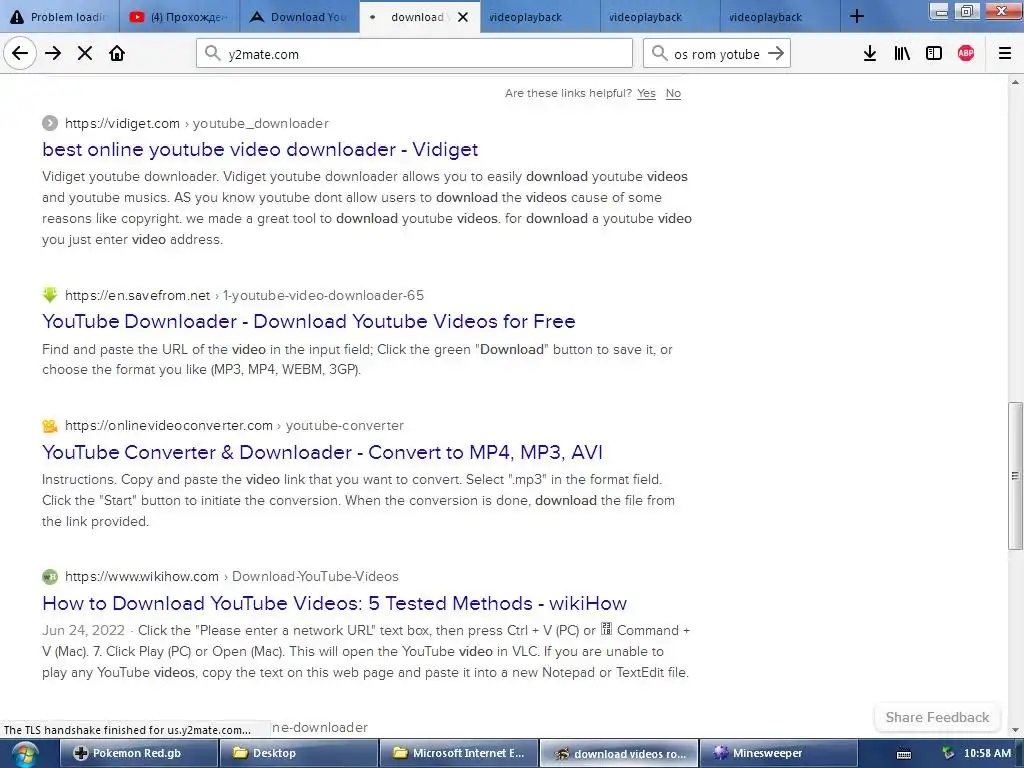Open a new tab with plus
This screenshot has height=768, width=1024.
click(x=857, y=16)
